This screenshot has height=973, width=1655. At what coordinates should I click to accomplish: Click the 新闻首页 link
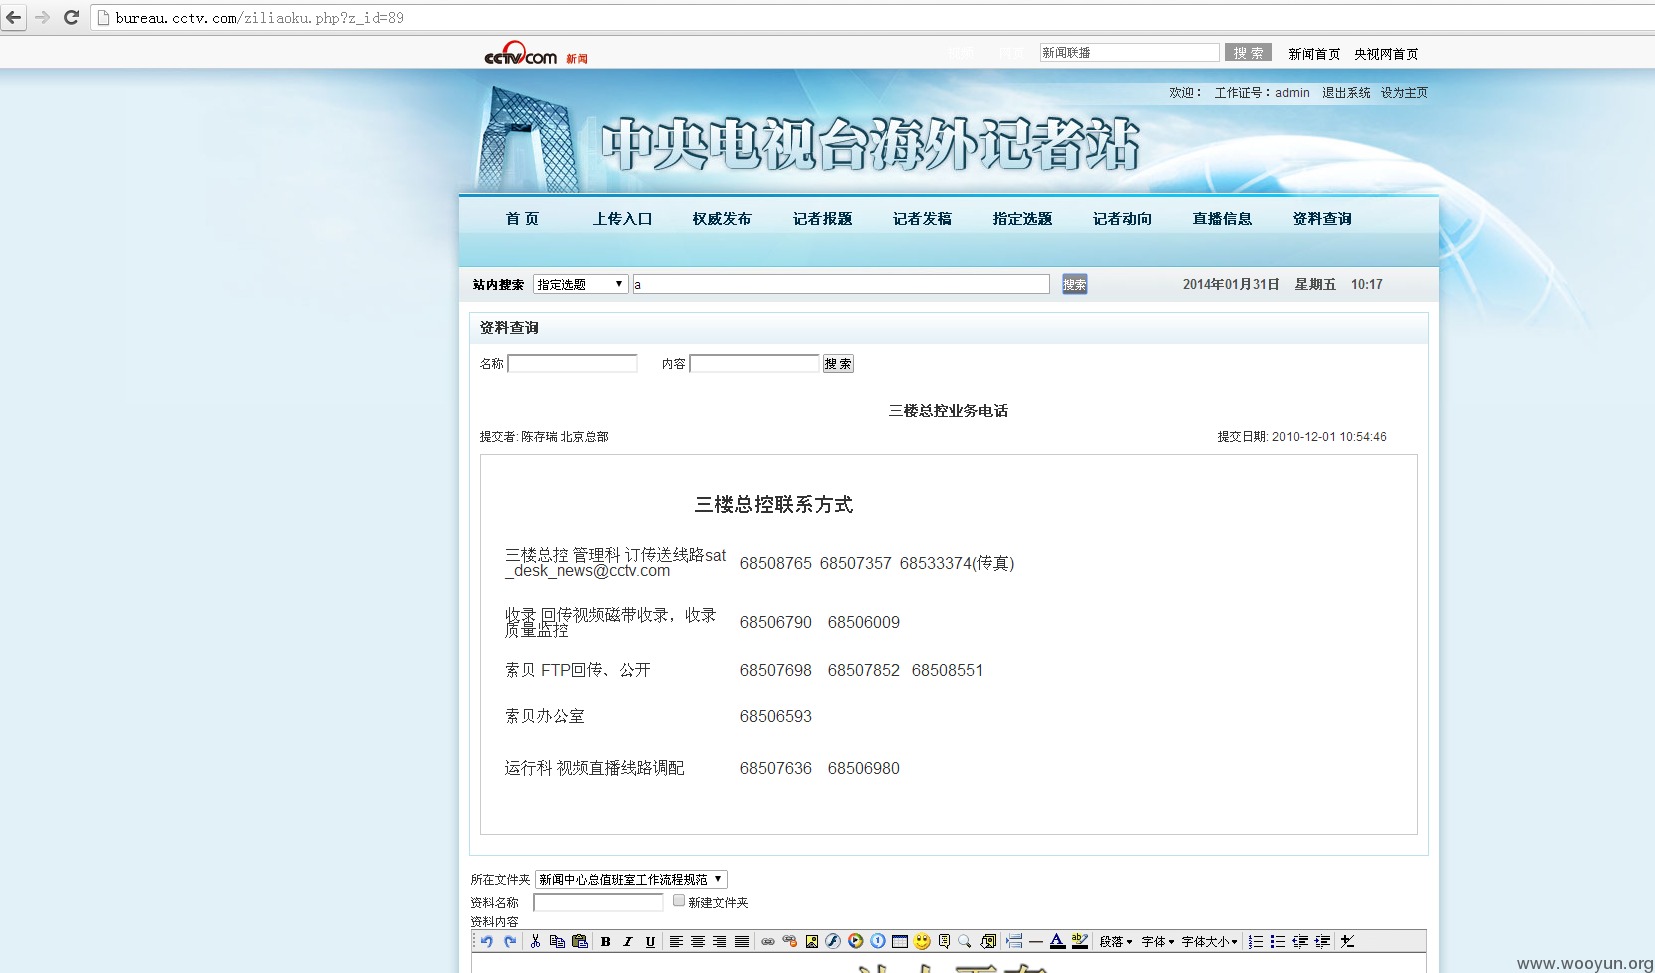[1314, 54]
